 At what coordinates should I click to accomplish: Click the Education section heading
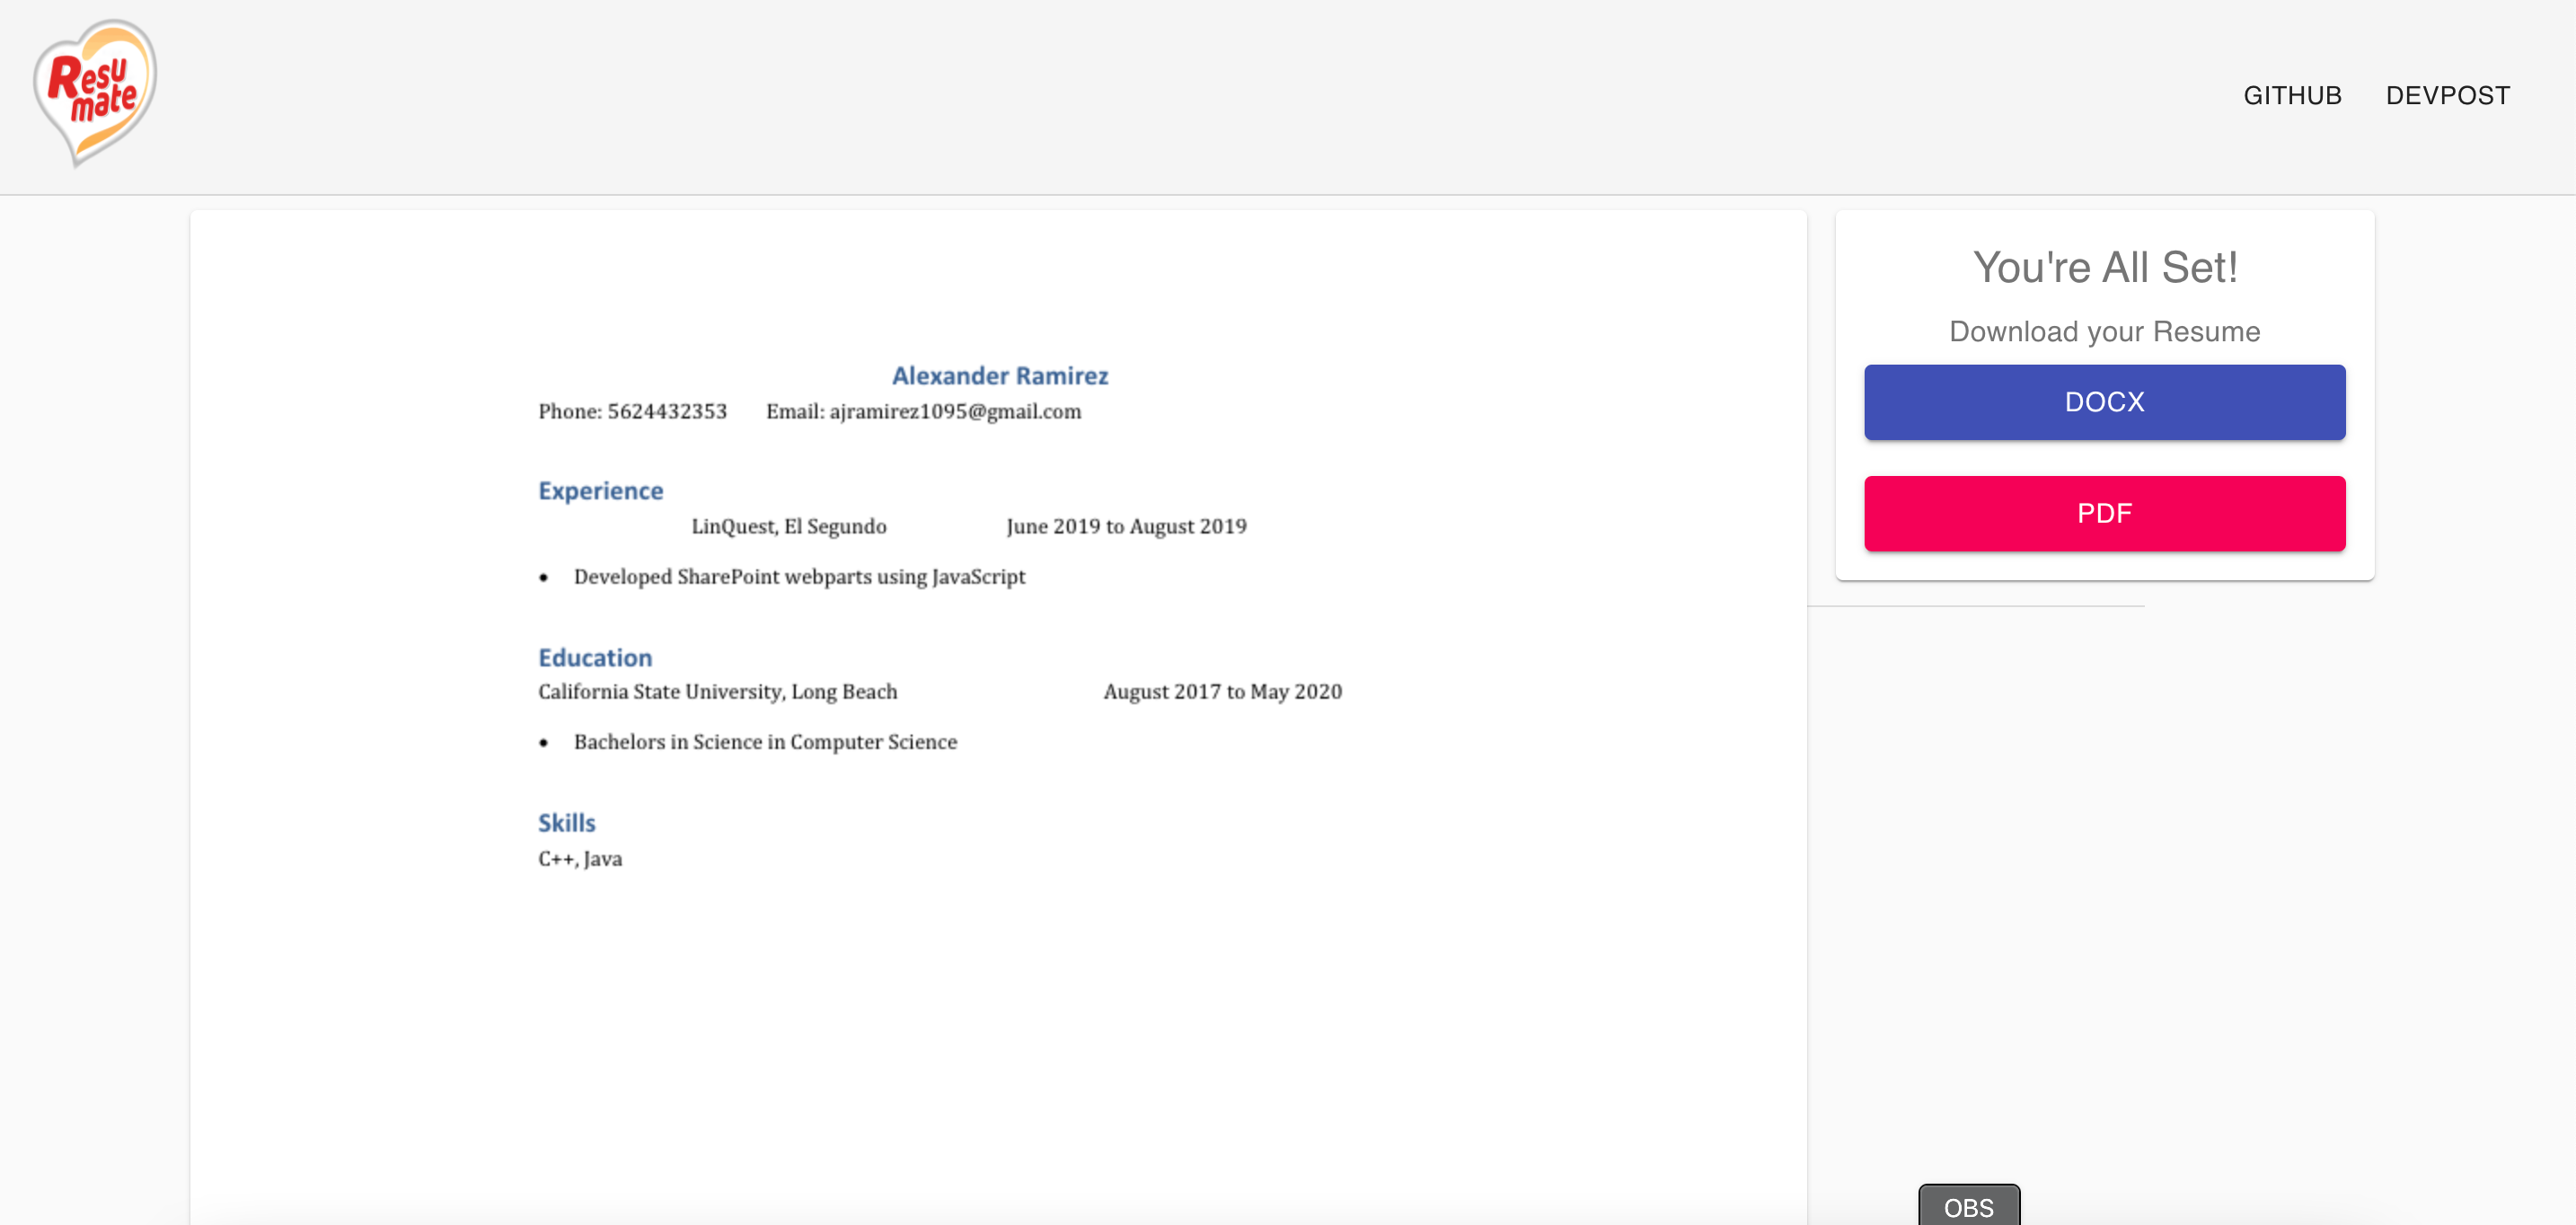point(594,658)
